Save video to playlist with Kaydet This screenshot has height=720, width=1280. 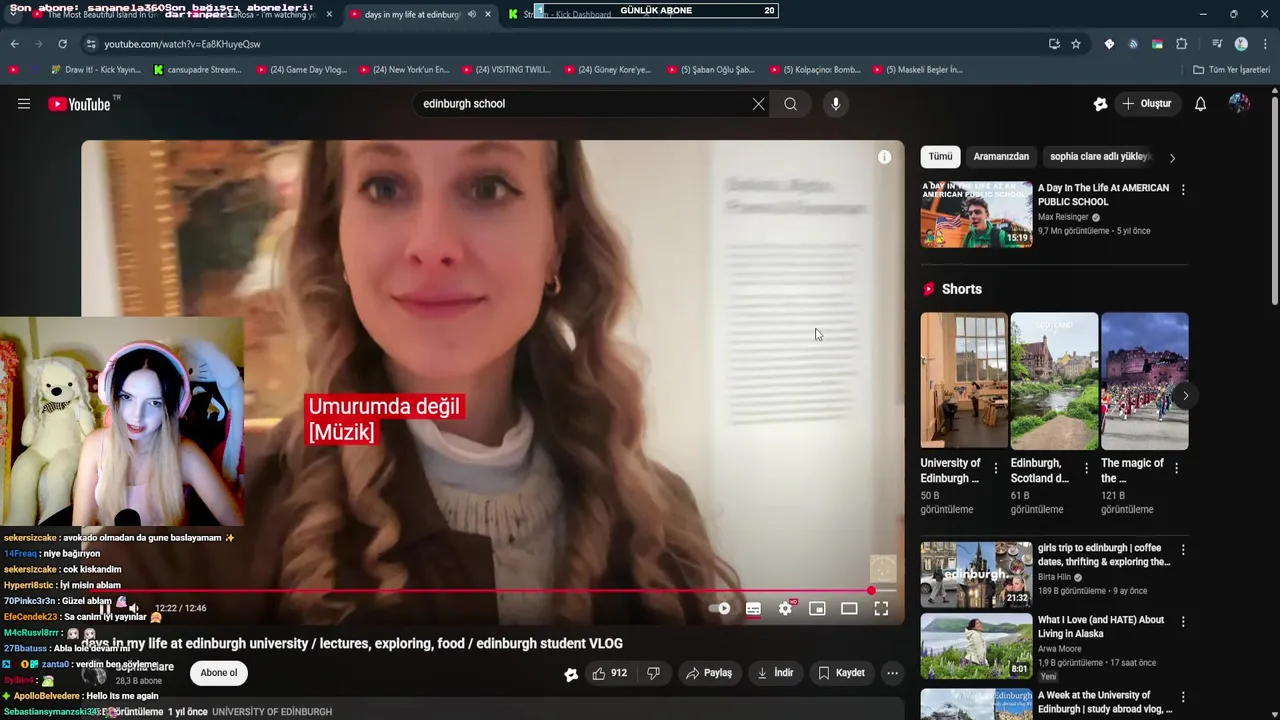tap(841, 673)
